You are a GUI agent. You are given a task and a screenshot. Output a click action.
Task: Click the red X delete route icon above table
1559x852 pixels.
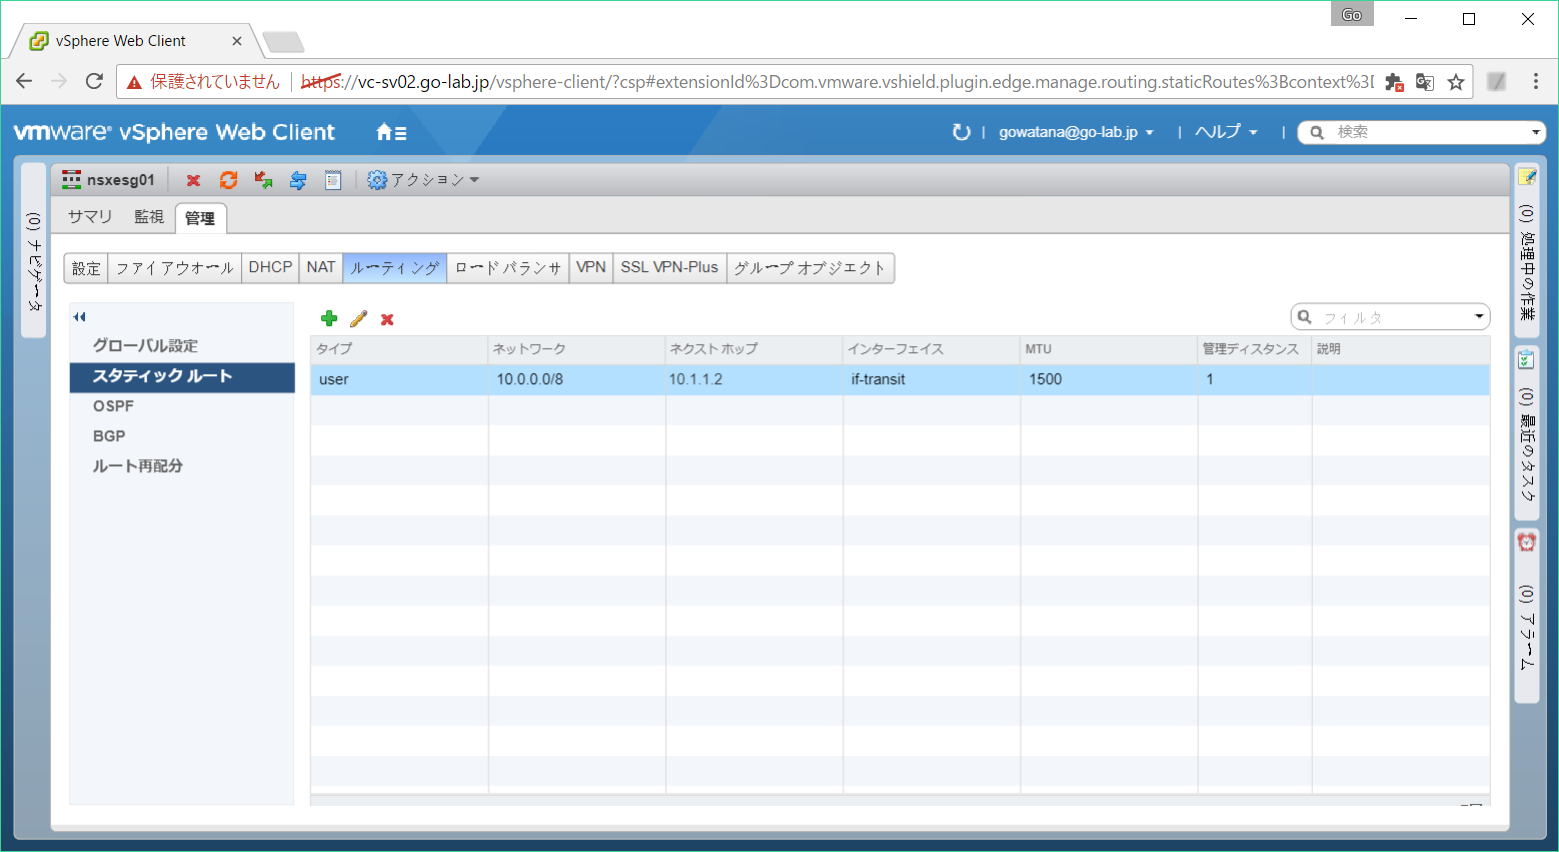click(x=387, y=320)
